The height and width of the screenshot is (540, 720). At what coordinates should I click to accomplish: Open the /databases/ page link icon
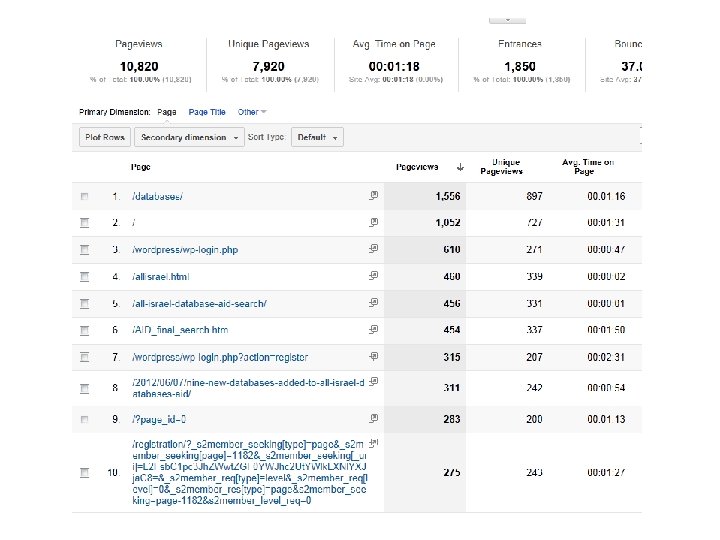coord(373,195)
